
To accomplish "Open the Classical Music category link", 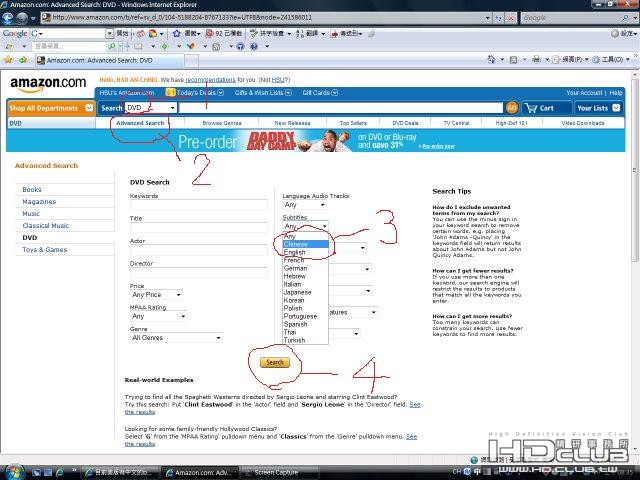I will coord(45,226).
